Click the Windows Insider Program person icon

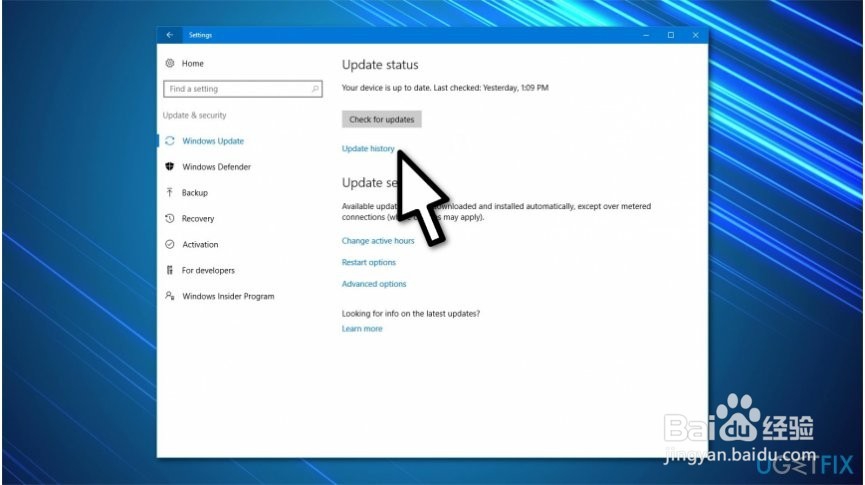coord(170,296)
